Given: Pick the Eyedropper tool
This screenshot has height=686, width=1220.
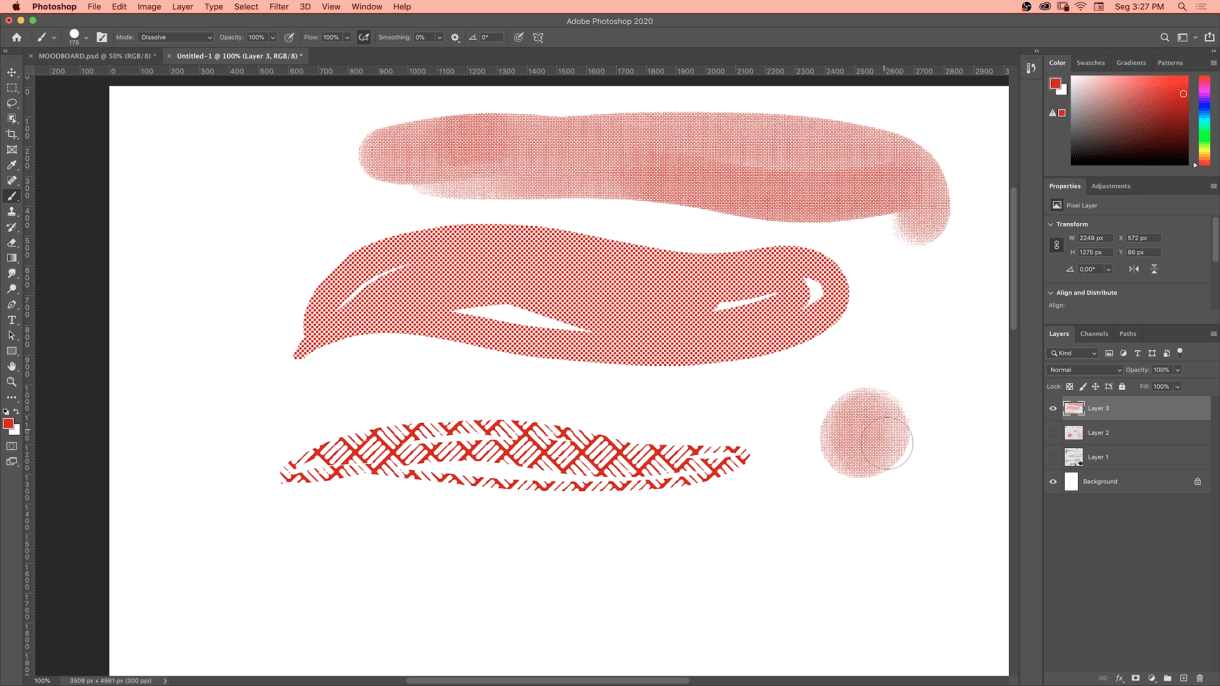Looking at the screenshot, I should [12, 165].
